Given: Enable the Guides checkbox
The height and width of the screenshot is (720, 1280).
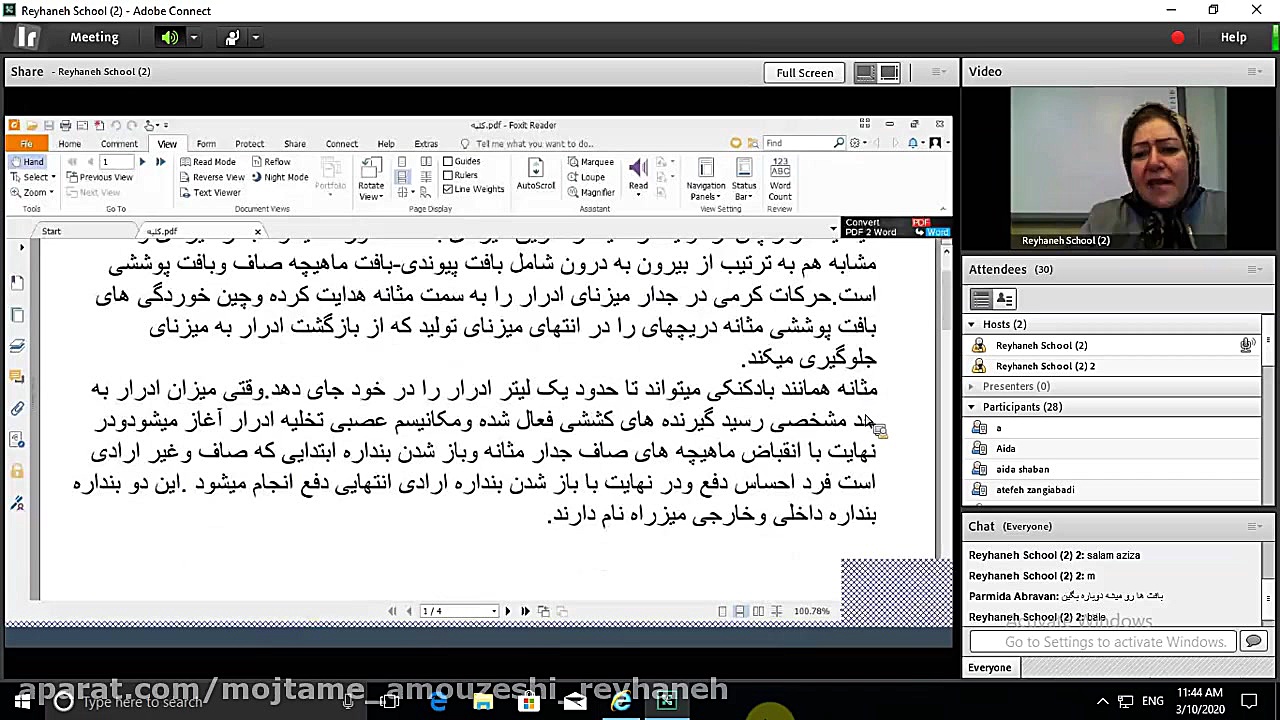Looking at the screenshot, I should pos(449,160).
